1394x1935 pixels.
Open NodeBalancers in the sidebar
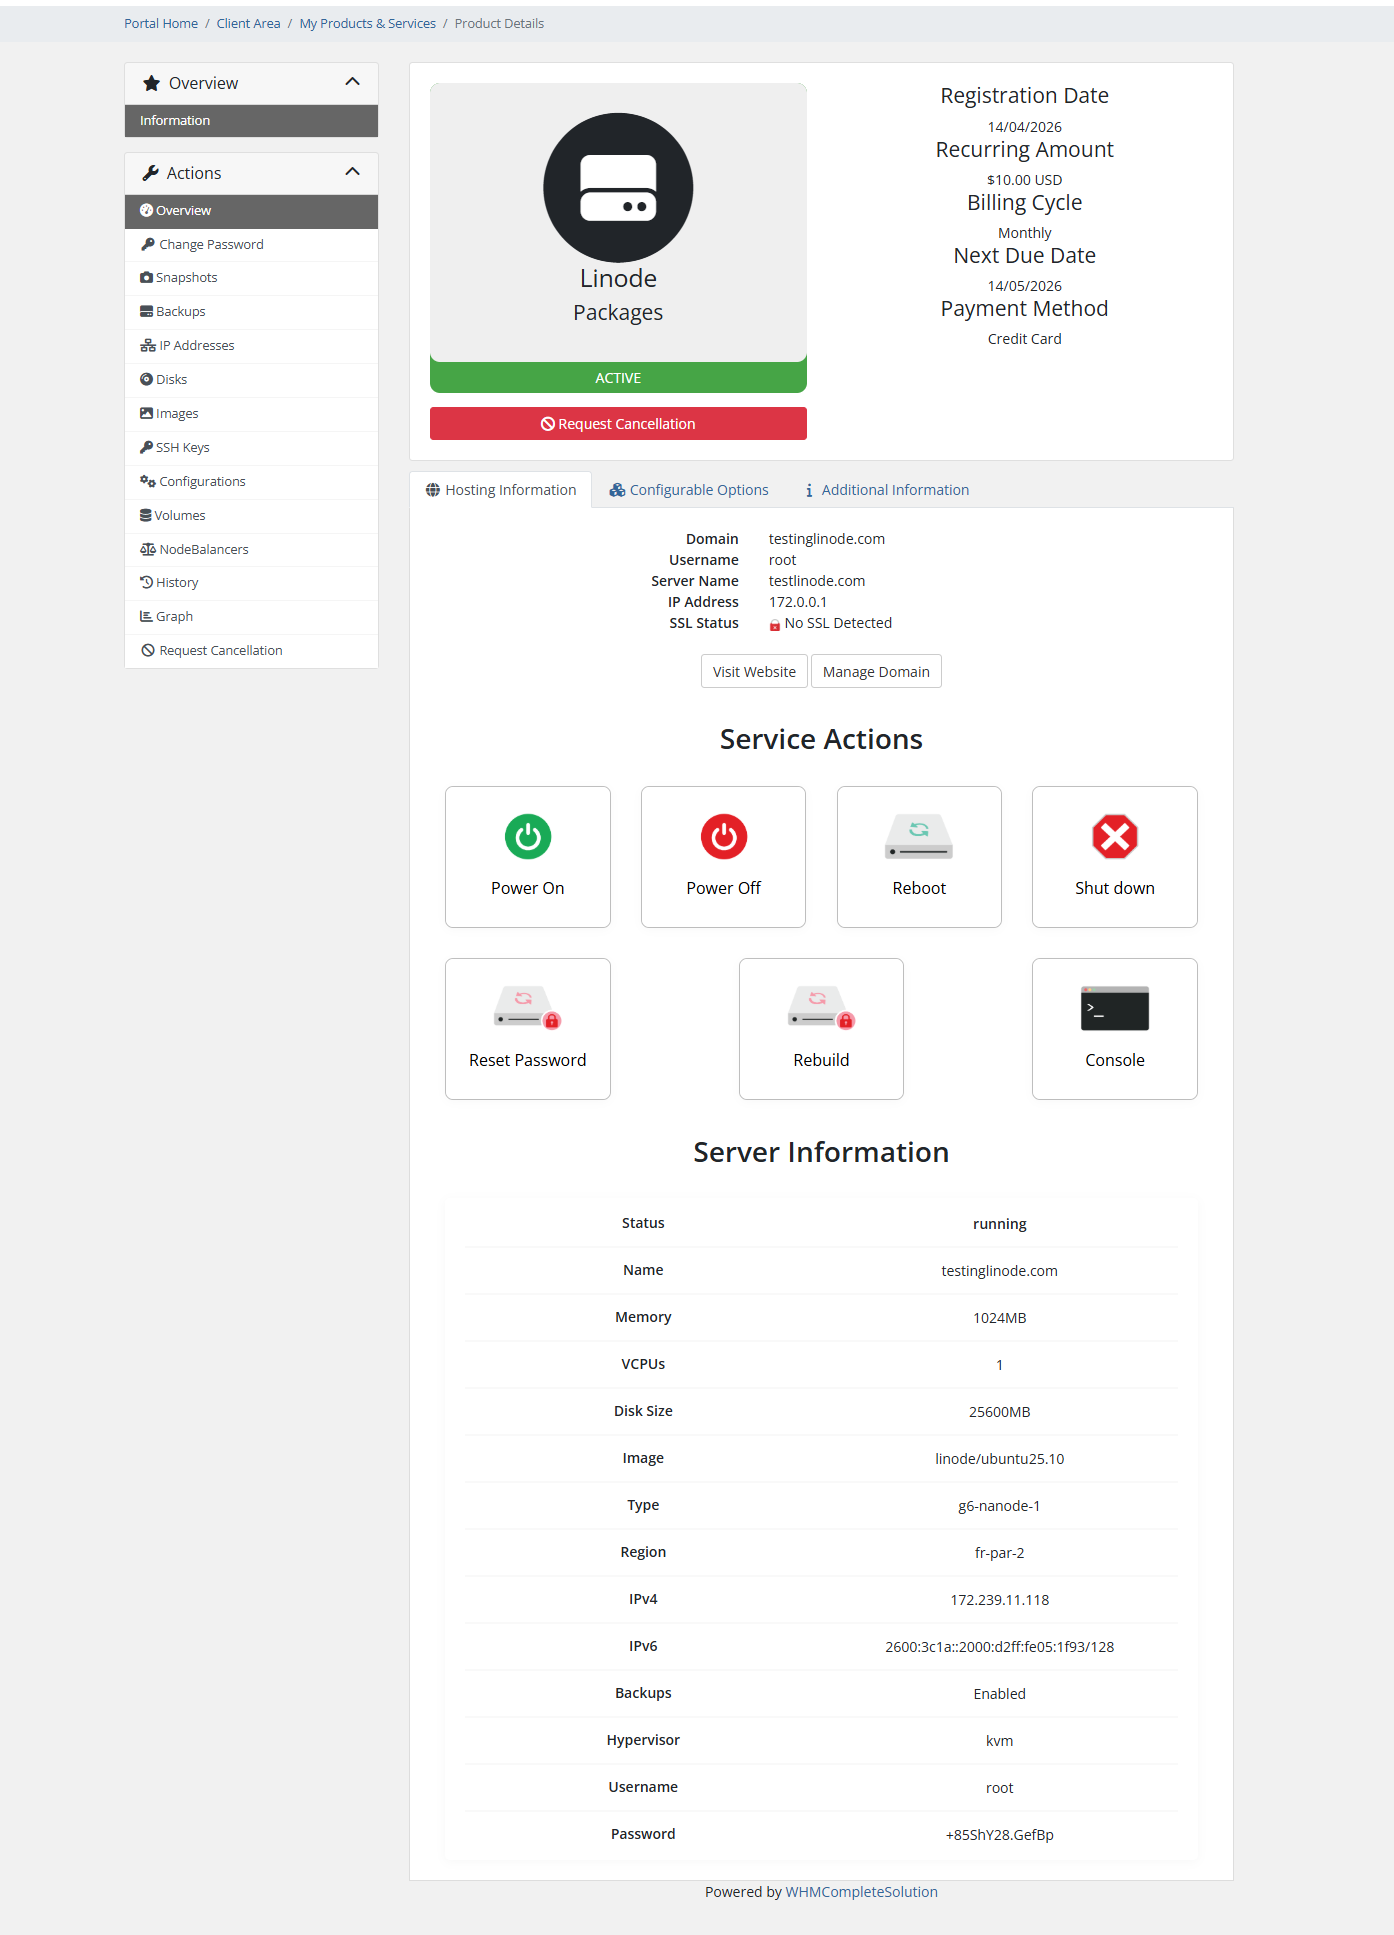point(203,550)
